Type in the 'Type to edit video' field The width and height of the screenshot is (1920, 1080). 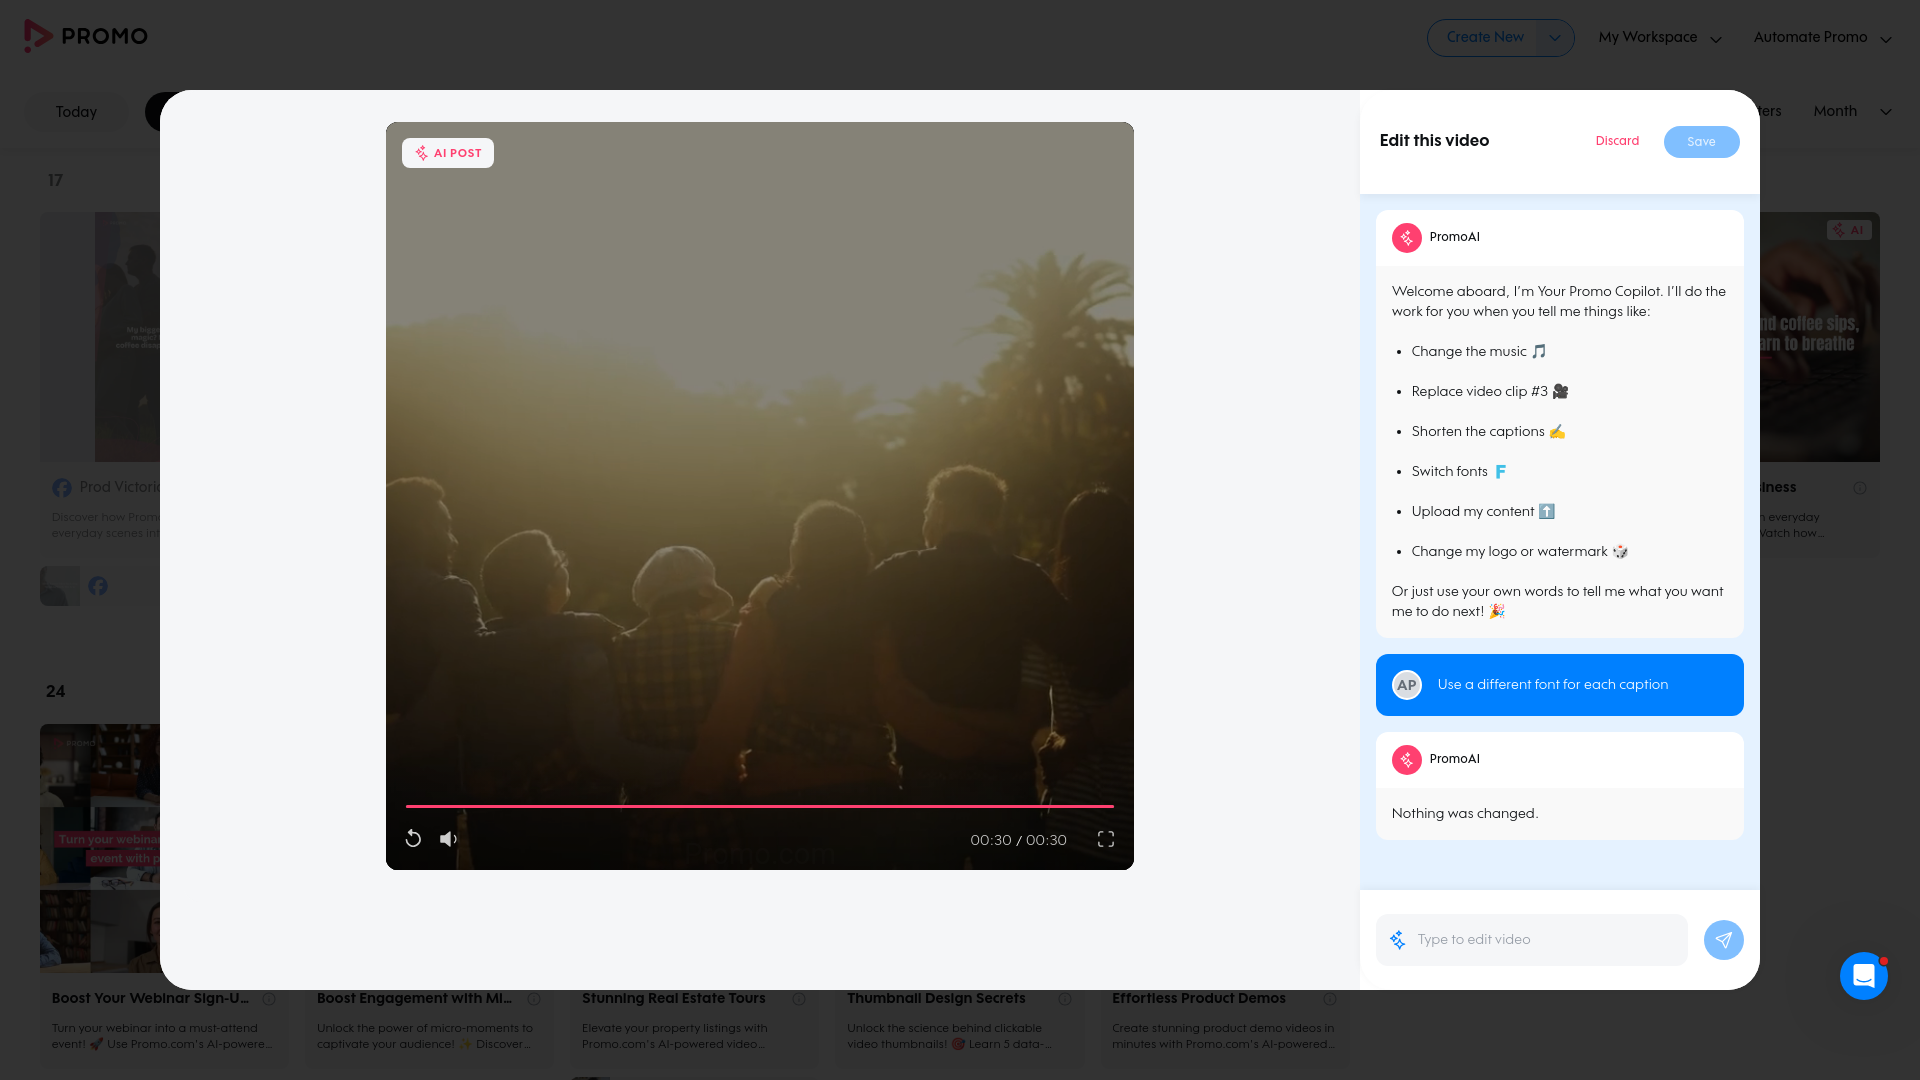1532,940
